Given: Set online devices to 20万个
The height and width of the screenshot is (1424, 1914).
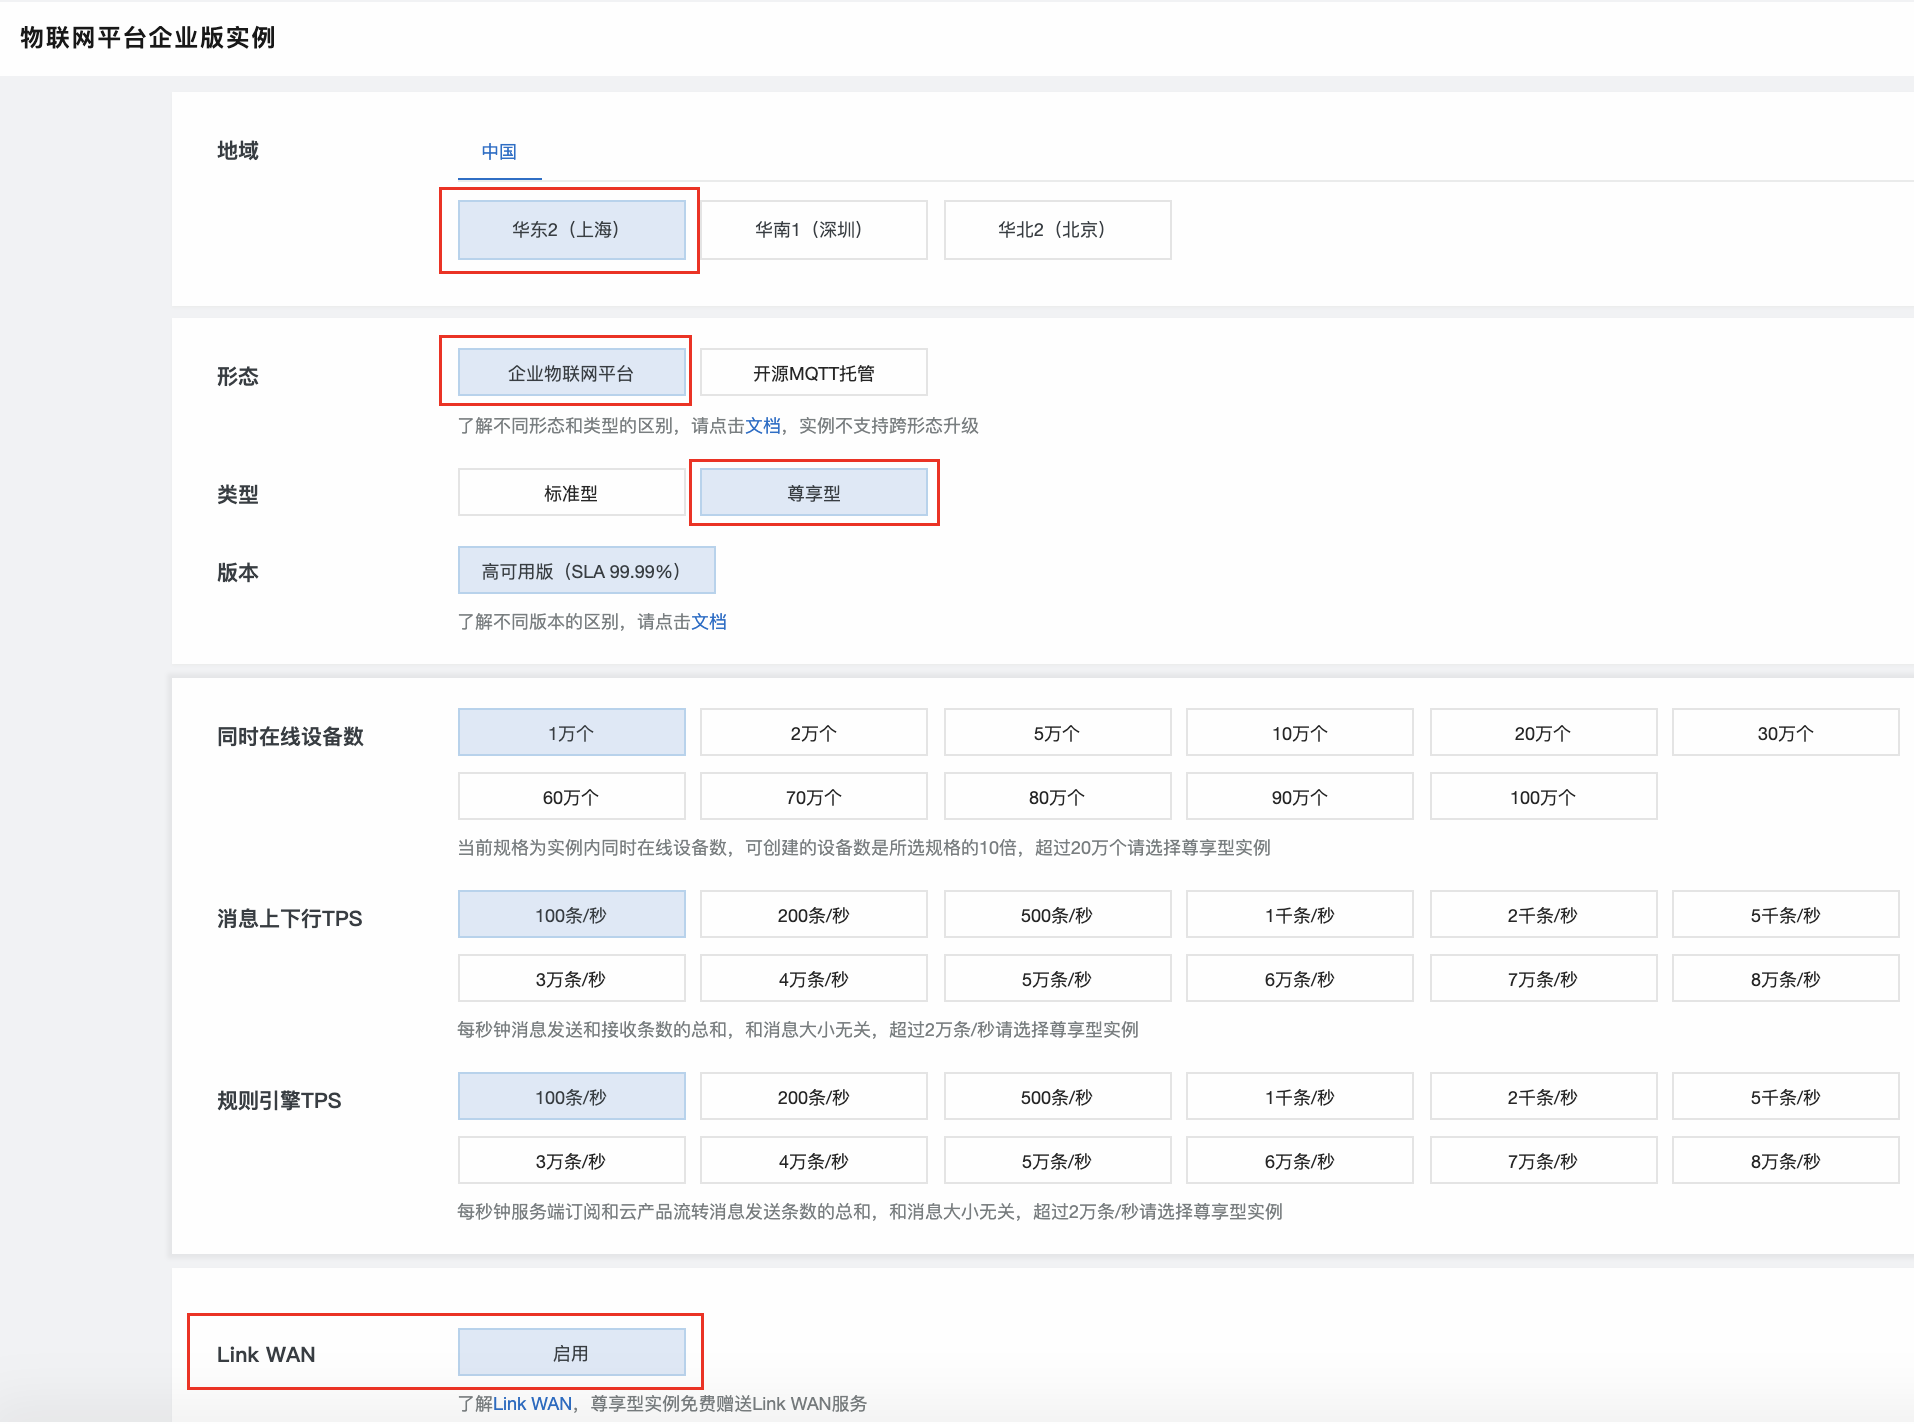Looking at the screenshot, I should click(1543, 733).
